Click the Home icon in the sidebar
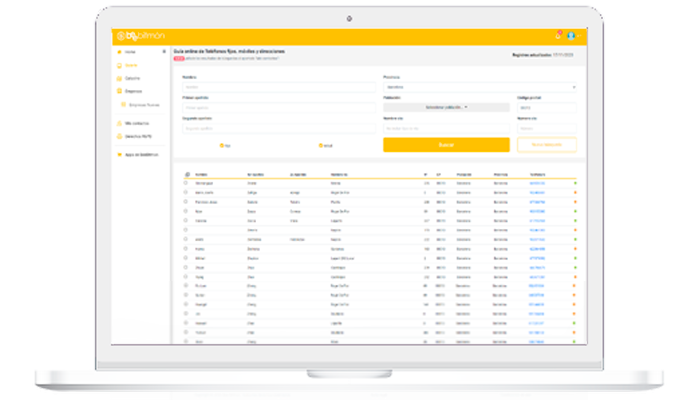Viewport: 700px width, 400px height. pyautogui.click(x=120, y=52)
